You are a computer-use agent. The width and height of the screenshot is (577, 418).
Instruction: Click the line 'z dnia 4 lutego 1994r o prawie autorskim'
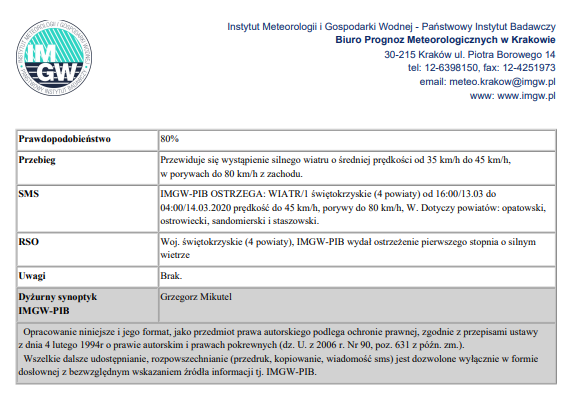(241, 345)
